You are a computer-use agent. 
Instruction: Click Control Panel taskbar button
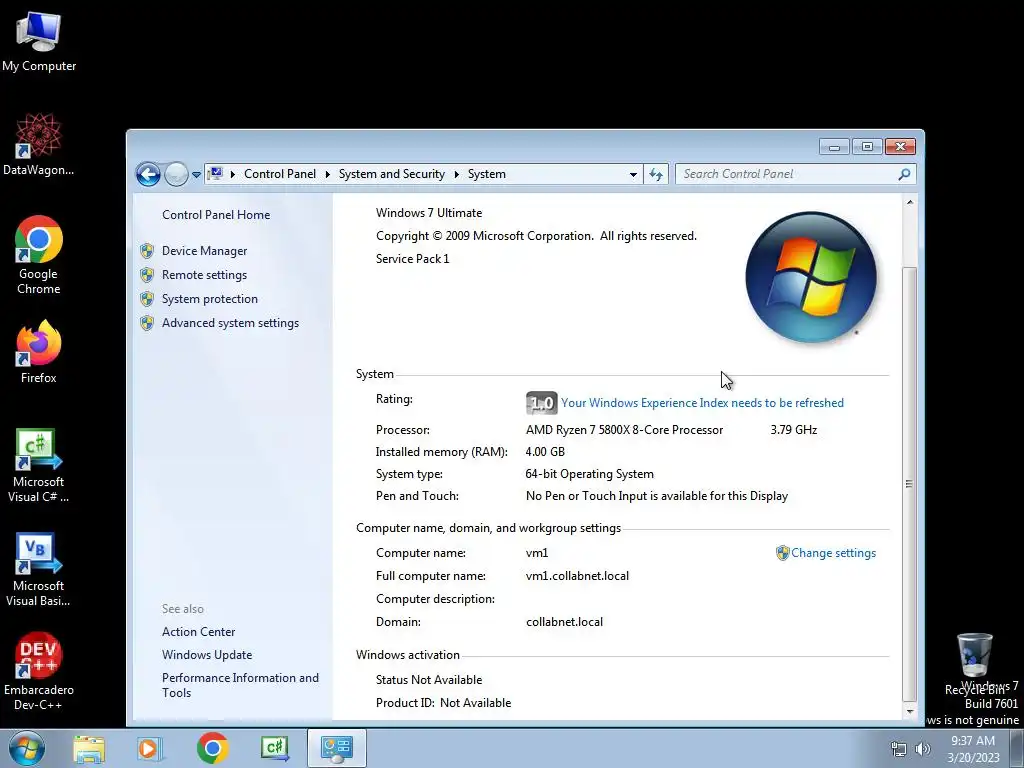(336, 748)
